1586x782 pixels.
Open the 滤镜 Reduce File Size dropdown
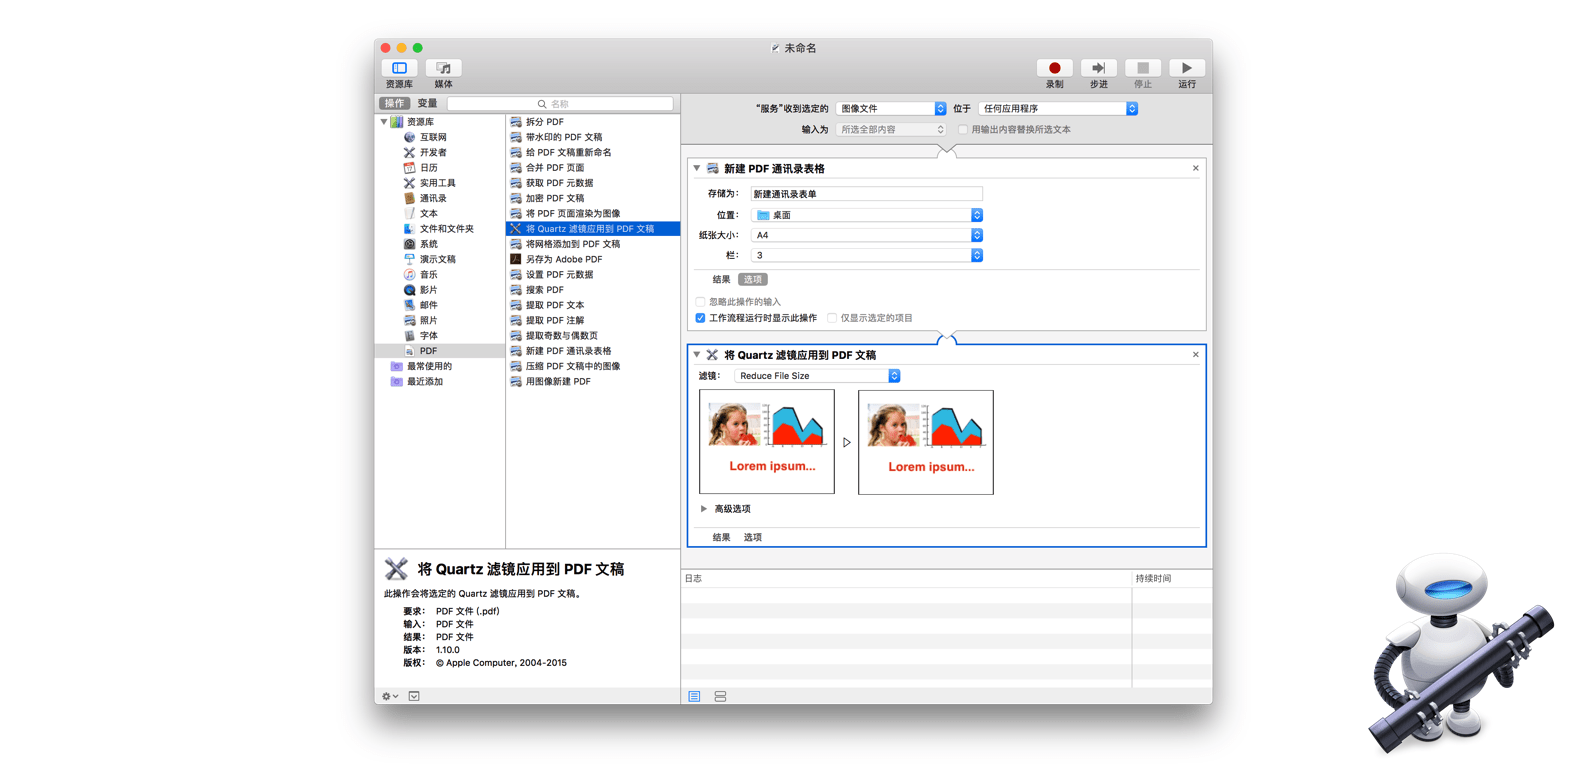click(817, 376)
